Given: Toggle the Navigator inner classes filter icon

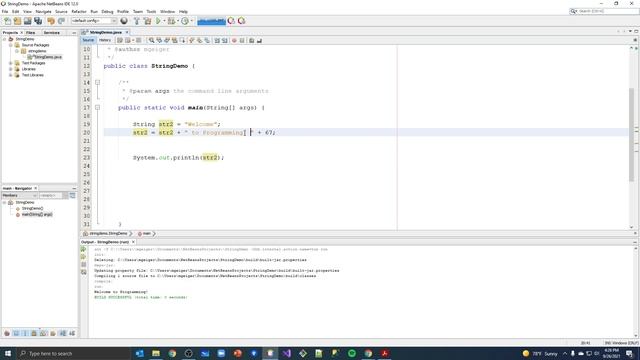Looking at the screenshot, I should [43, 333].
